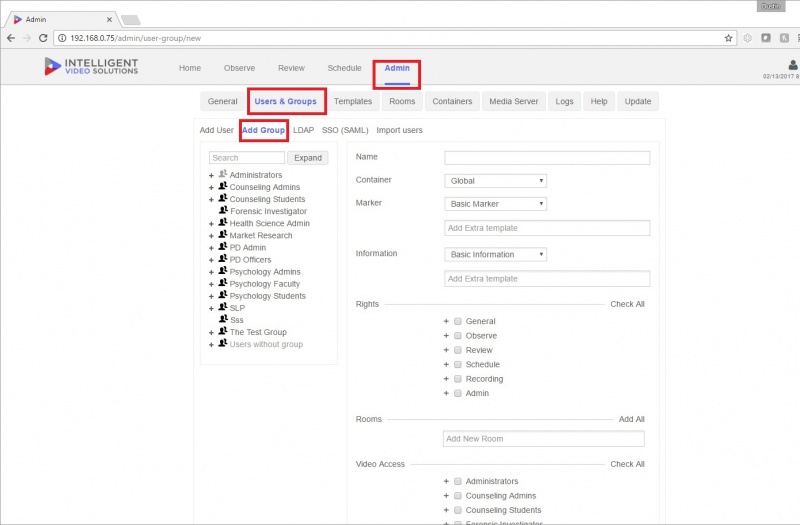Check the Review rights checkbox

(458, 350)
